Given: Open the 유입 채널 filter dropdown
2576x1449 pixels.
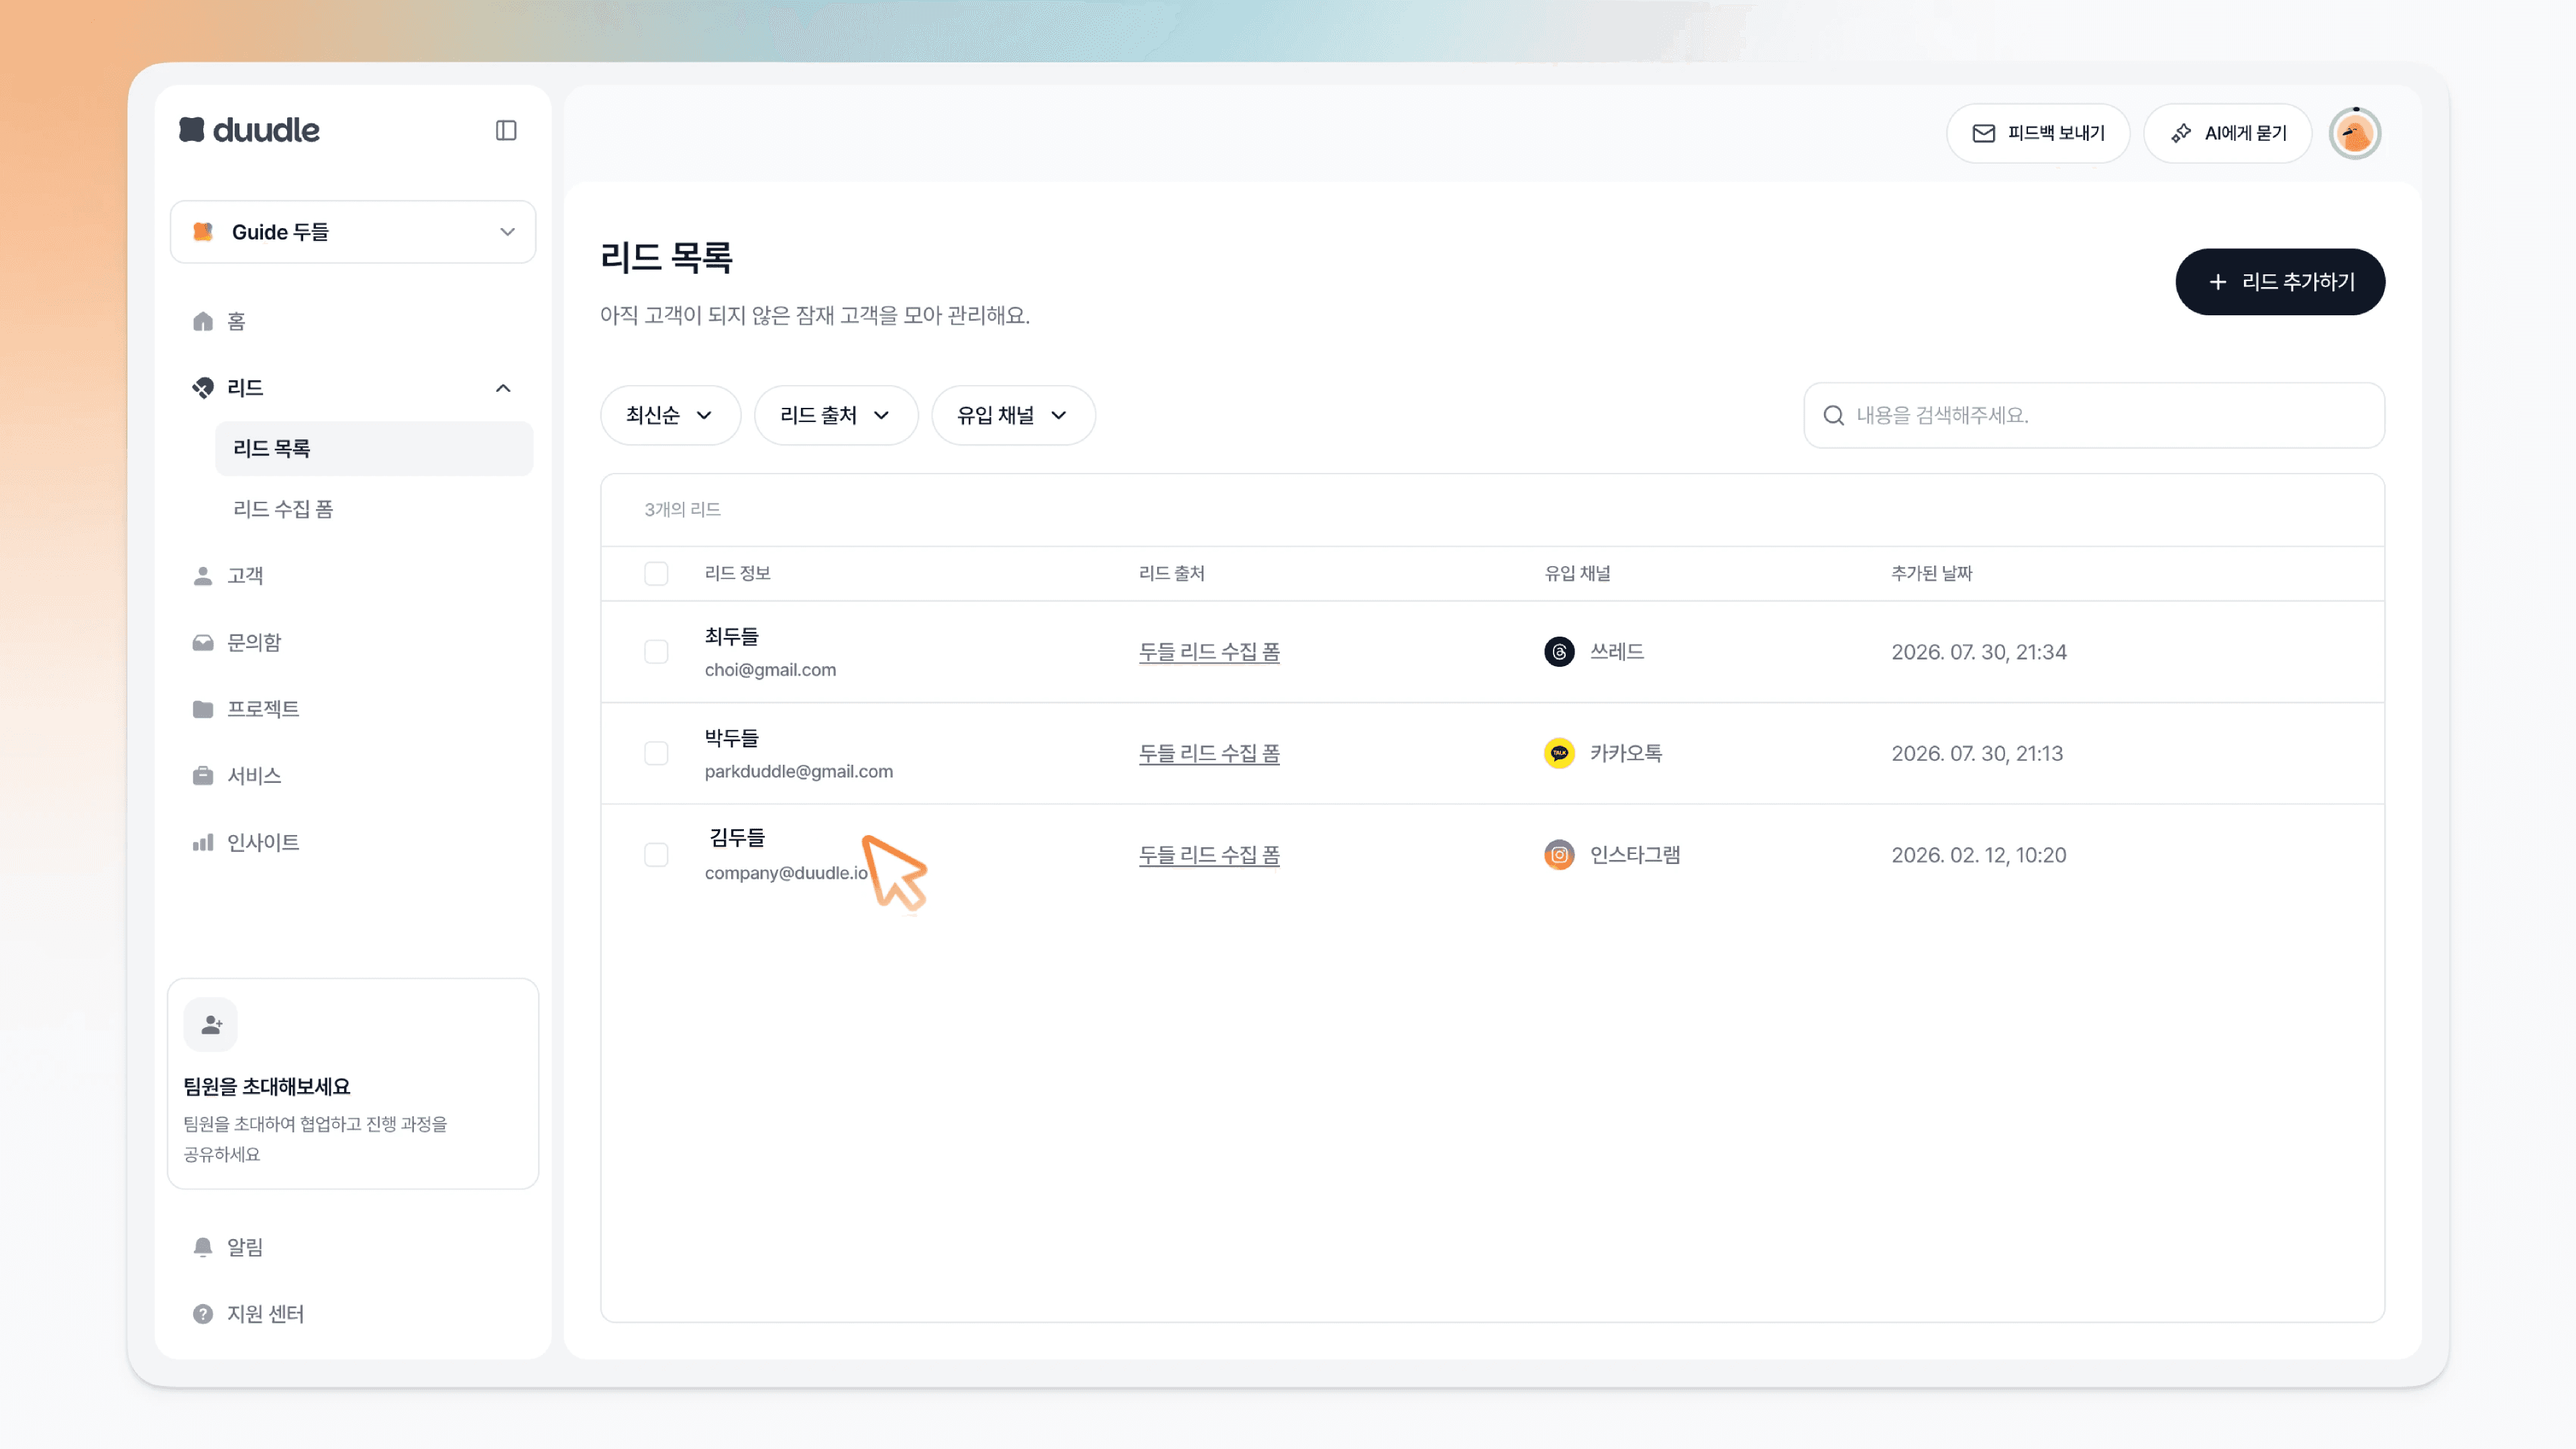Looking at the screenshot, I should [x=1013, y=415].
